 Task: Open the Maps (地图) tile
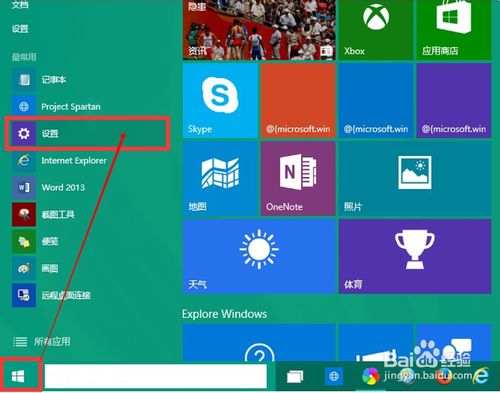(x=220, y=178)
